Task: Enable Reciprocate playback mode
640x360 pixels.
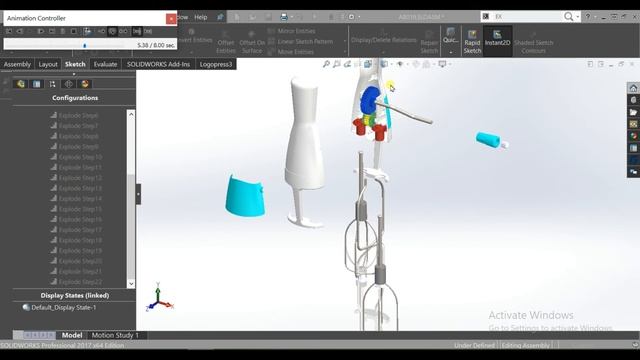Action: 123,31
